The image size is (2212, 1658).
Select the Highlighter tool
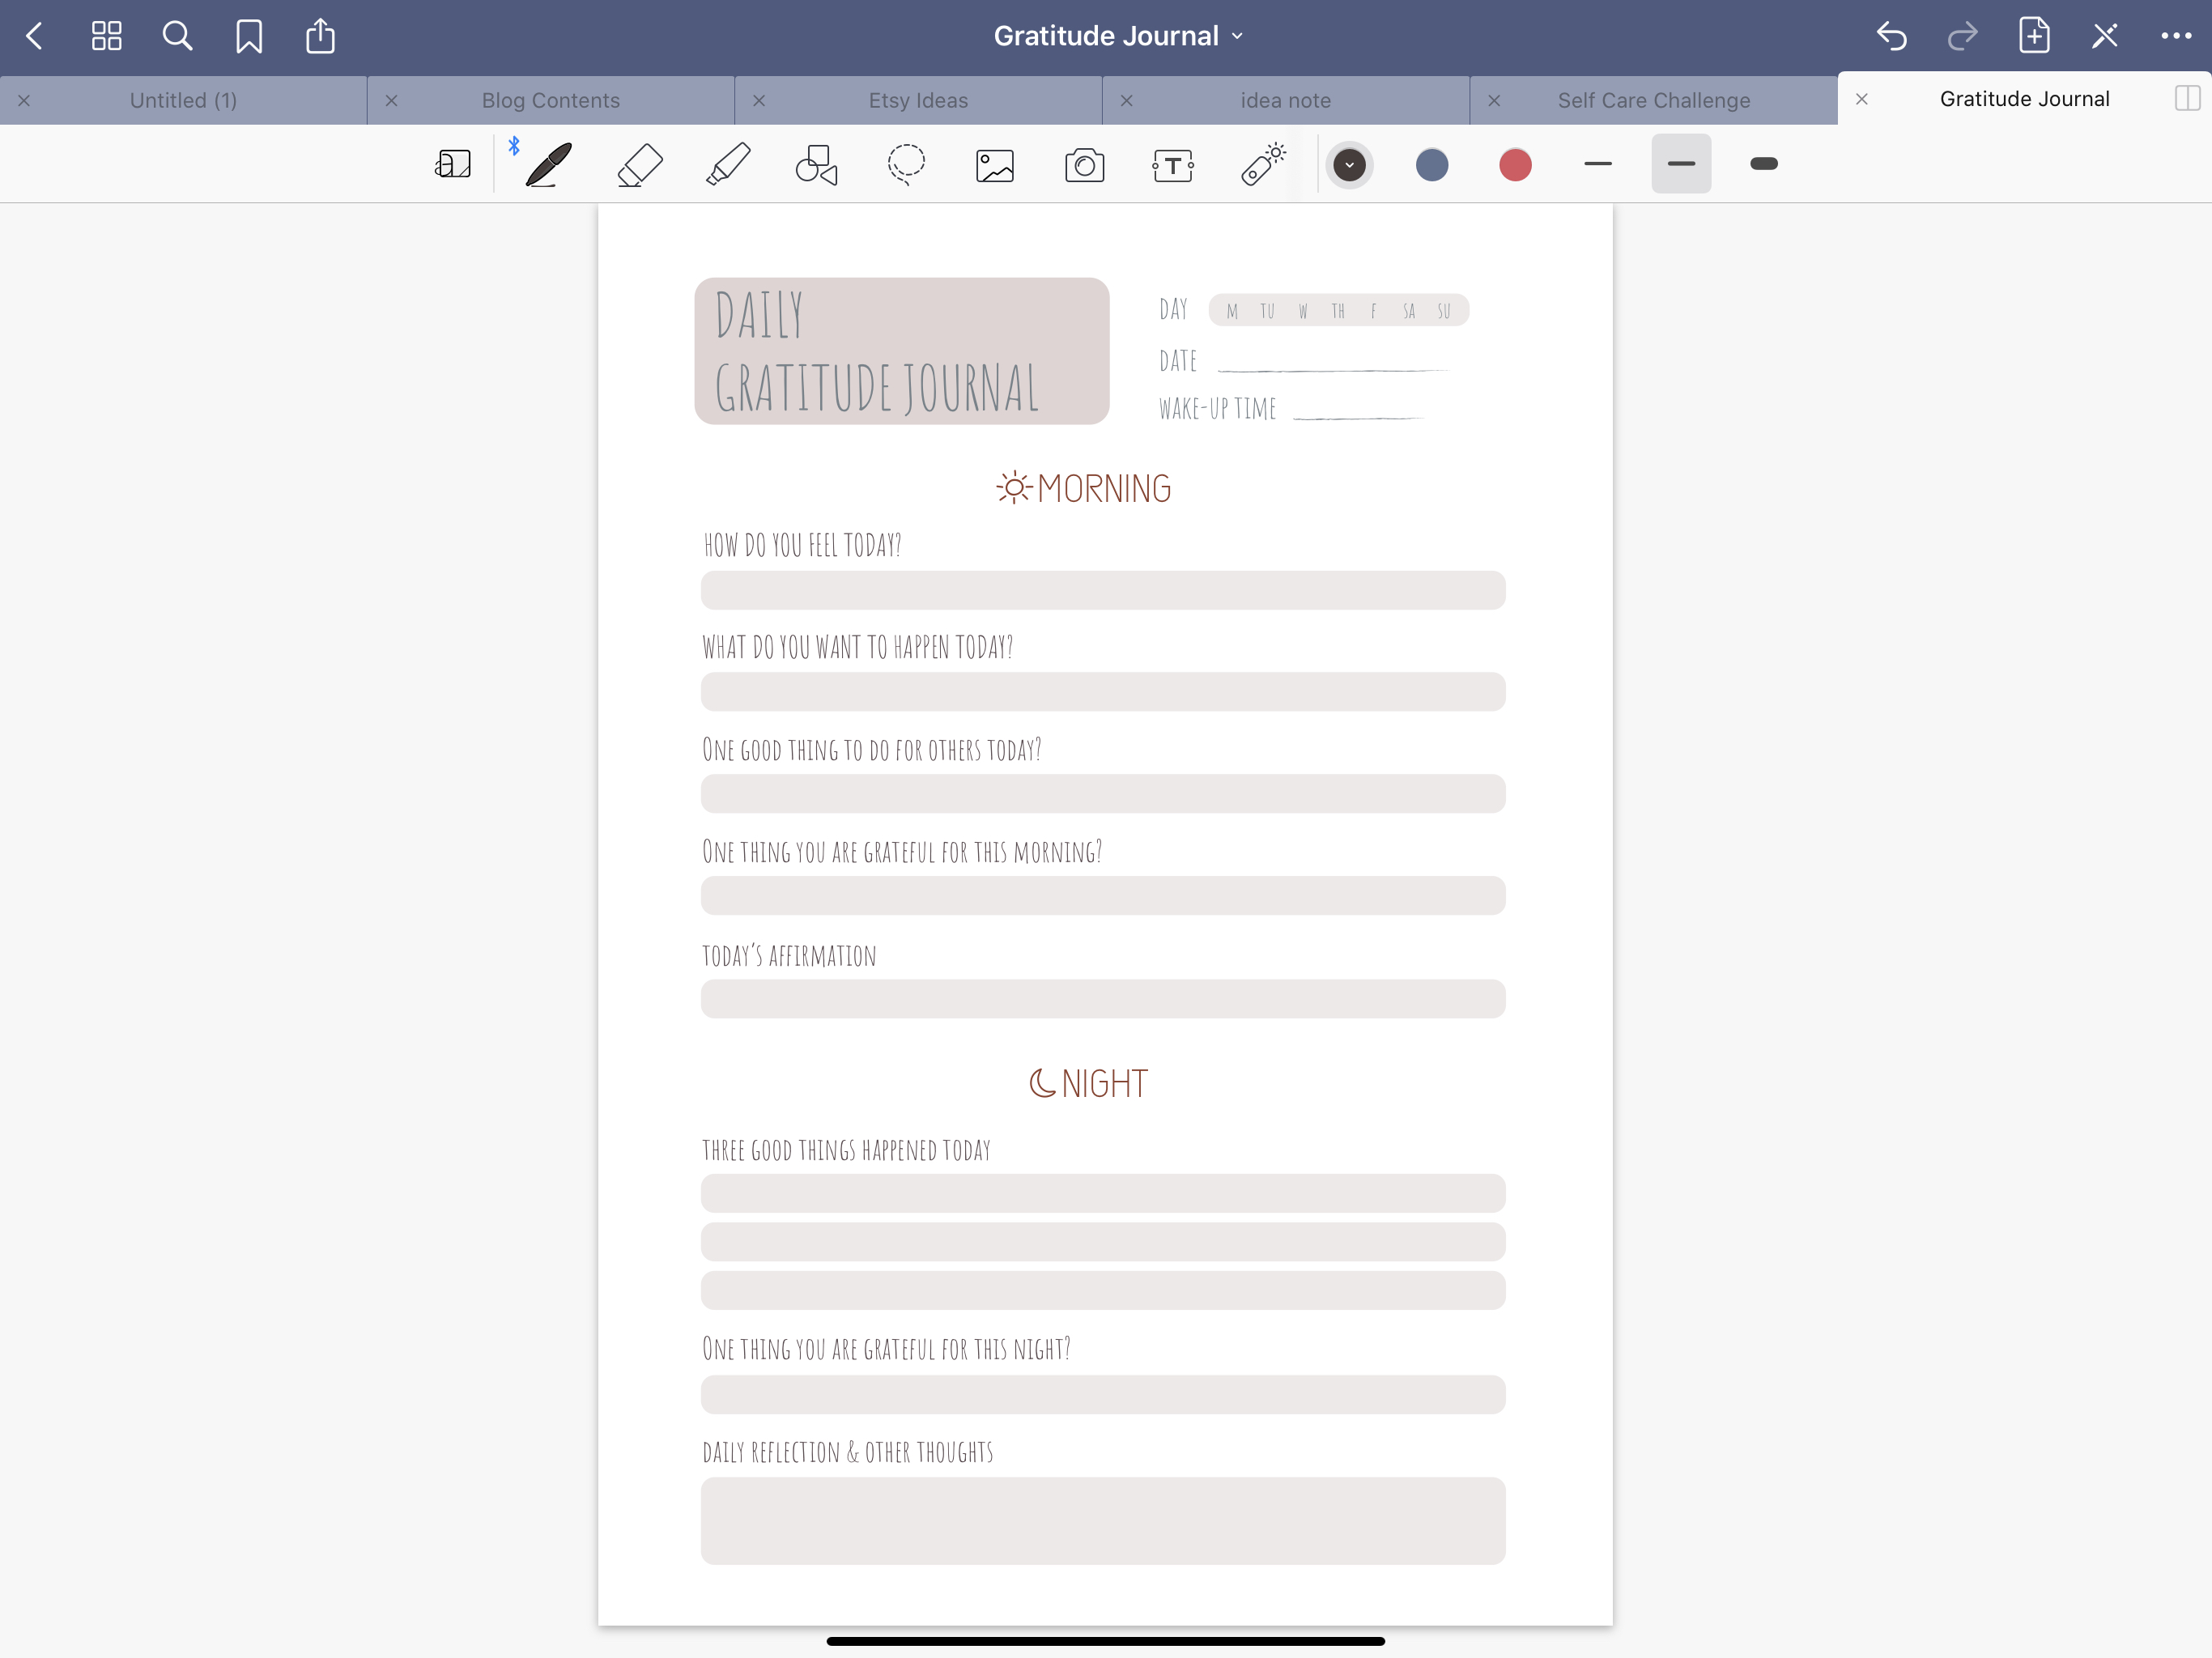click(x=728, y=165)
